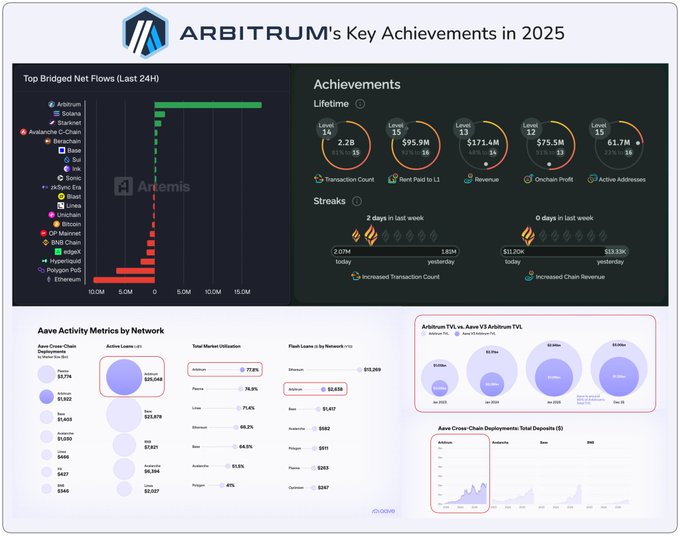The height and width of the screenshot is (536, 680).
Task: Click the Ethereum diamond icon in the net flows list
Action: (49, 279)
